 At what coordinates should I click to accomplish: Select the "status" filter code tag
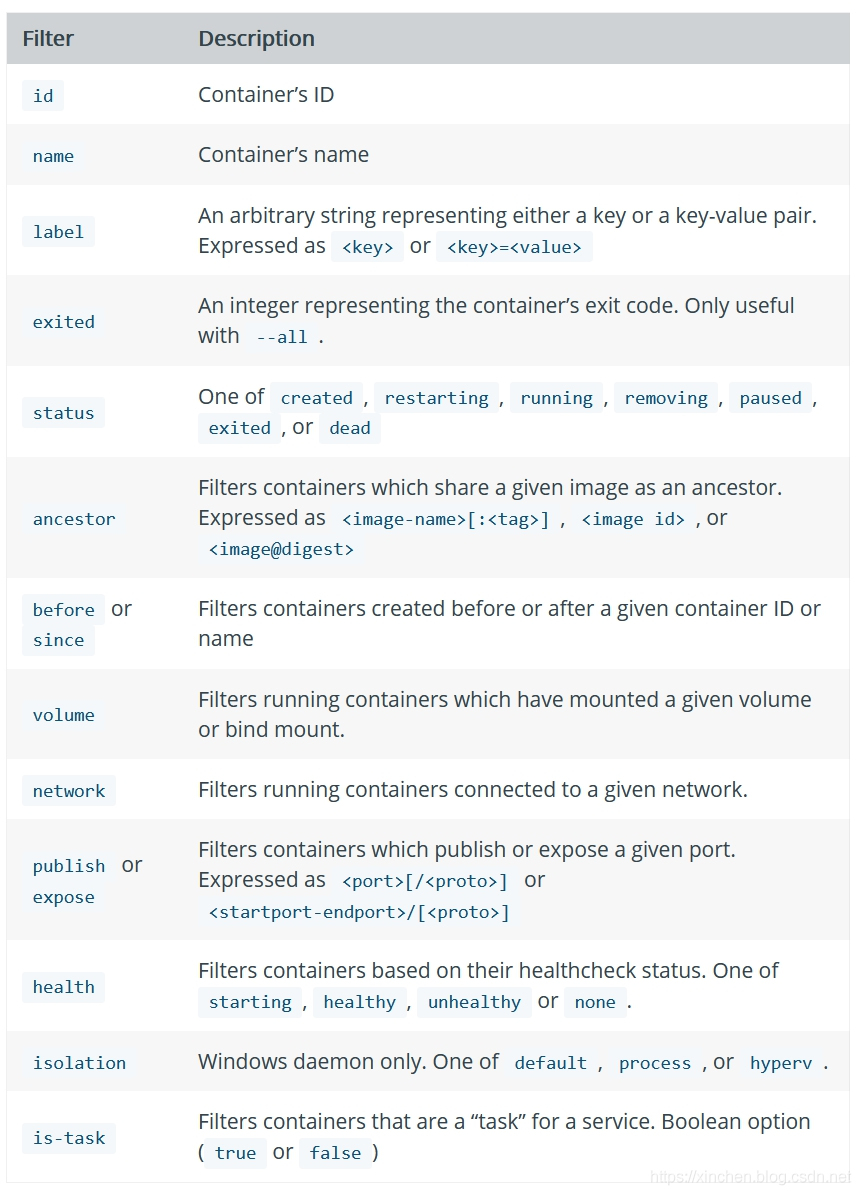point(63,413)
